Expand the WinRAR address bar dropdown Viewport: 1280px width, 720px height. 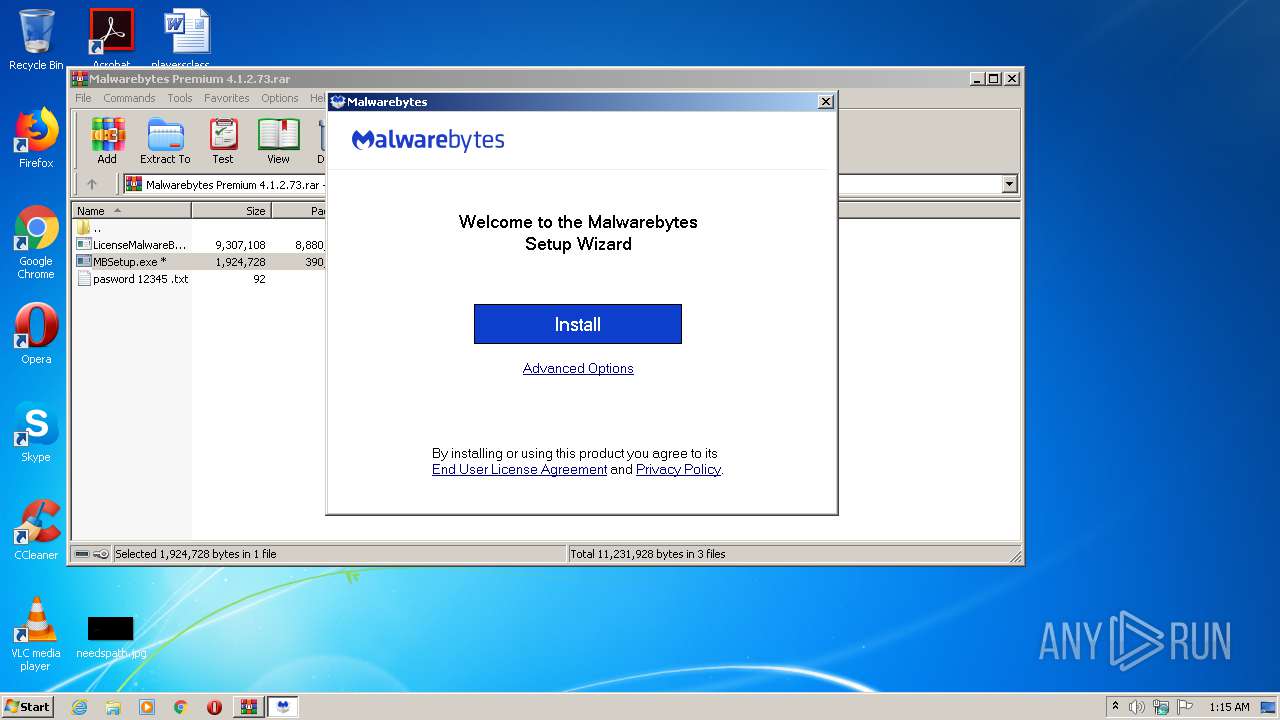click(x=1009, y=184)
